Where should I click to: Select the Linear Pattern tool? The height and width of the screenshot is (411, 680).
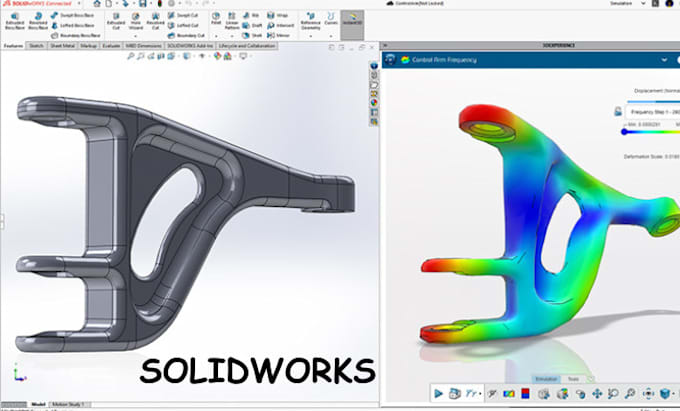[232, 21]
